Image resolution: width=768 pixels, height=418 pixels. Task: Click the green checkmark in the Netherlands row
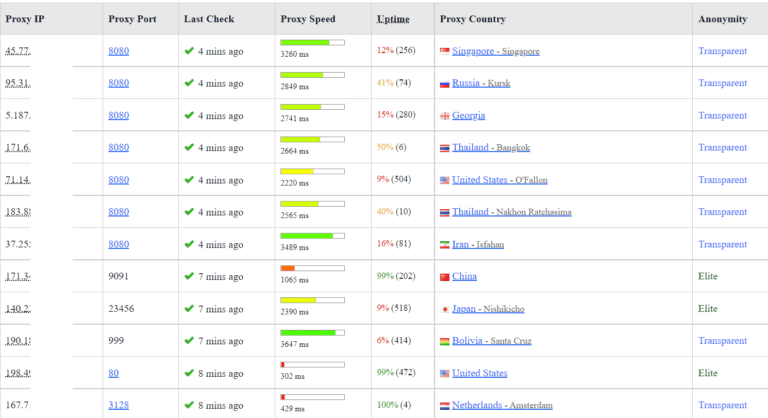coord(189,405)
